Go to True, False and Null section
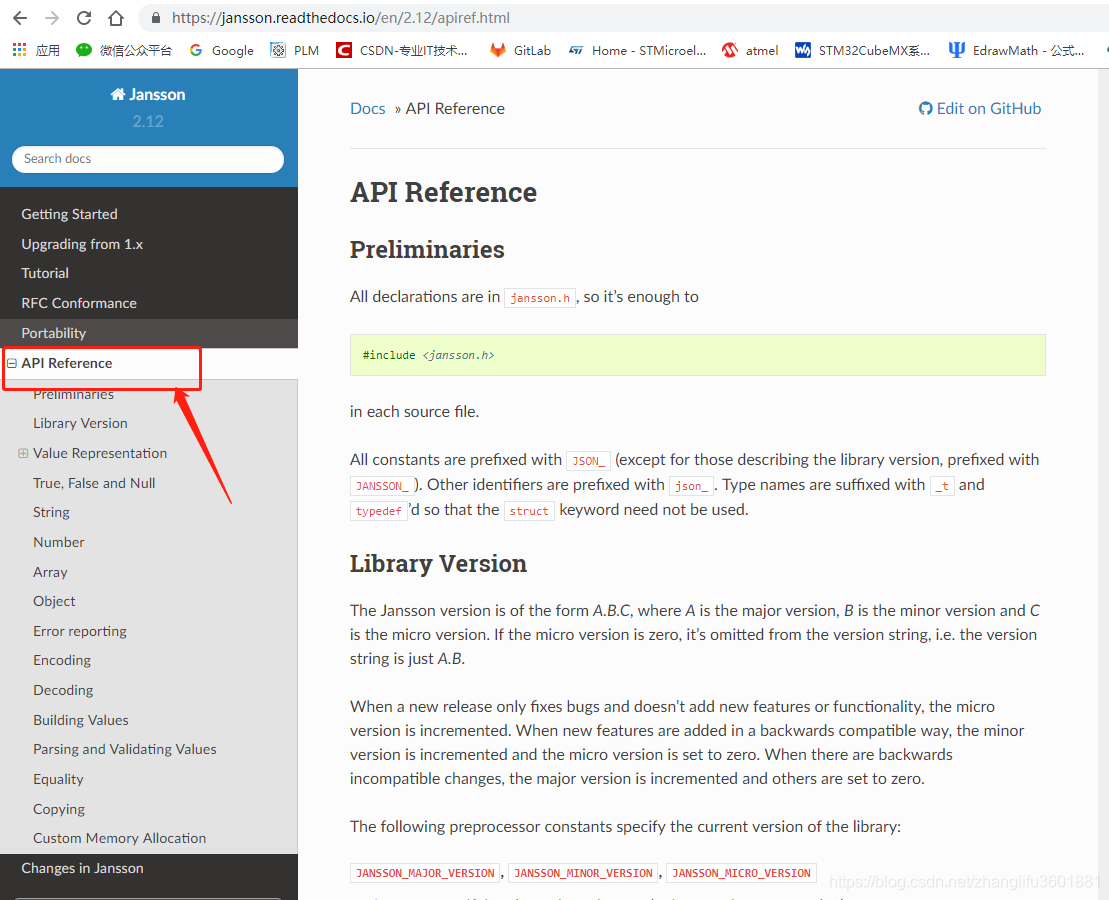 (x=94, y=483)
